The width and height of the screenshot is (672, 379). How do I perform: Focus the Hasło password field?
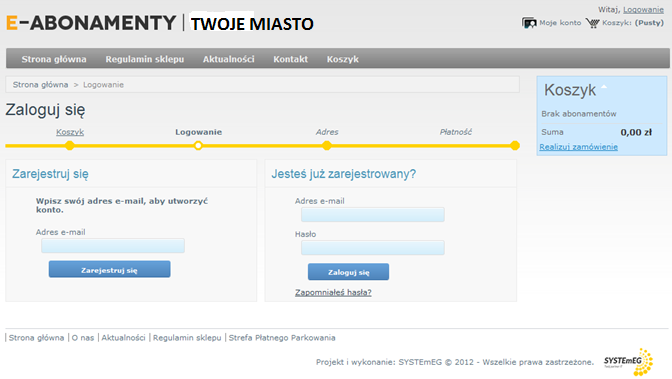click(x=372, y=247)
